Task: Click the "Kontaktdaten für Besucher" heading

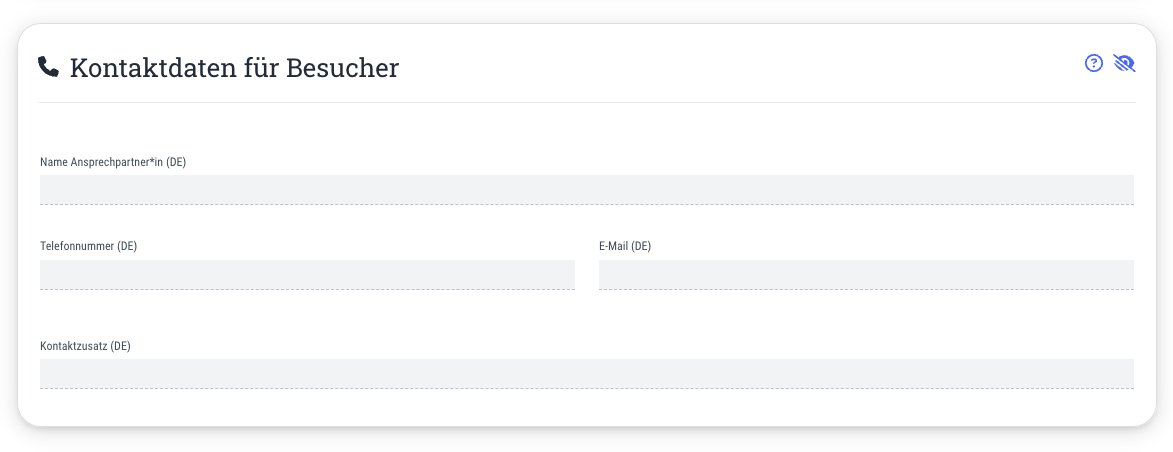Action: point(234,67)
